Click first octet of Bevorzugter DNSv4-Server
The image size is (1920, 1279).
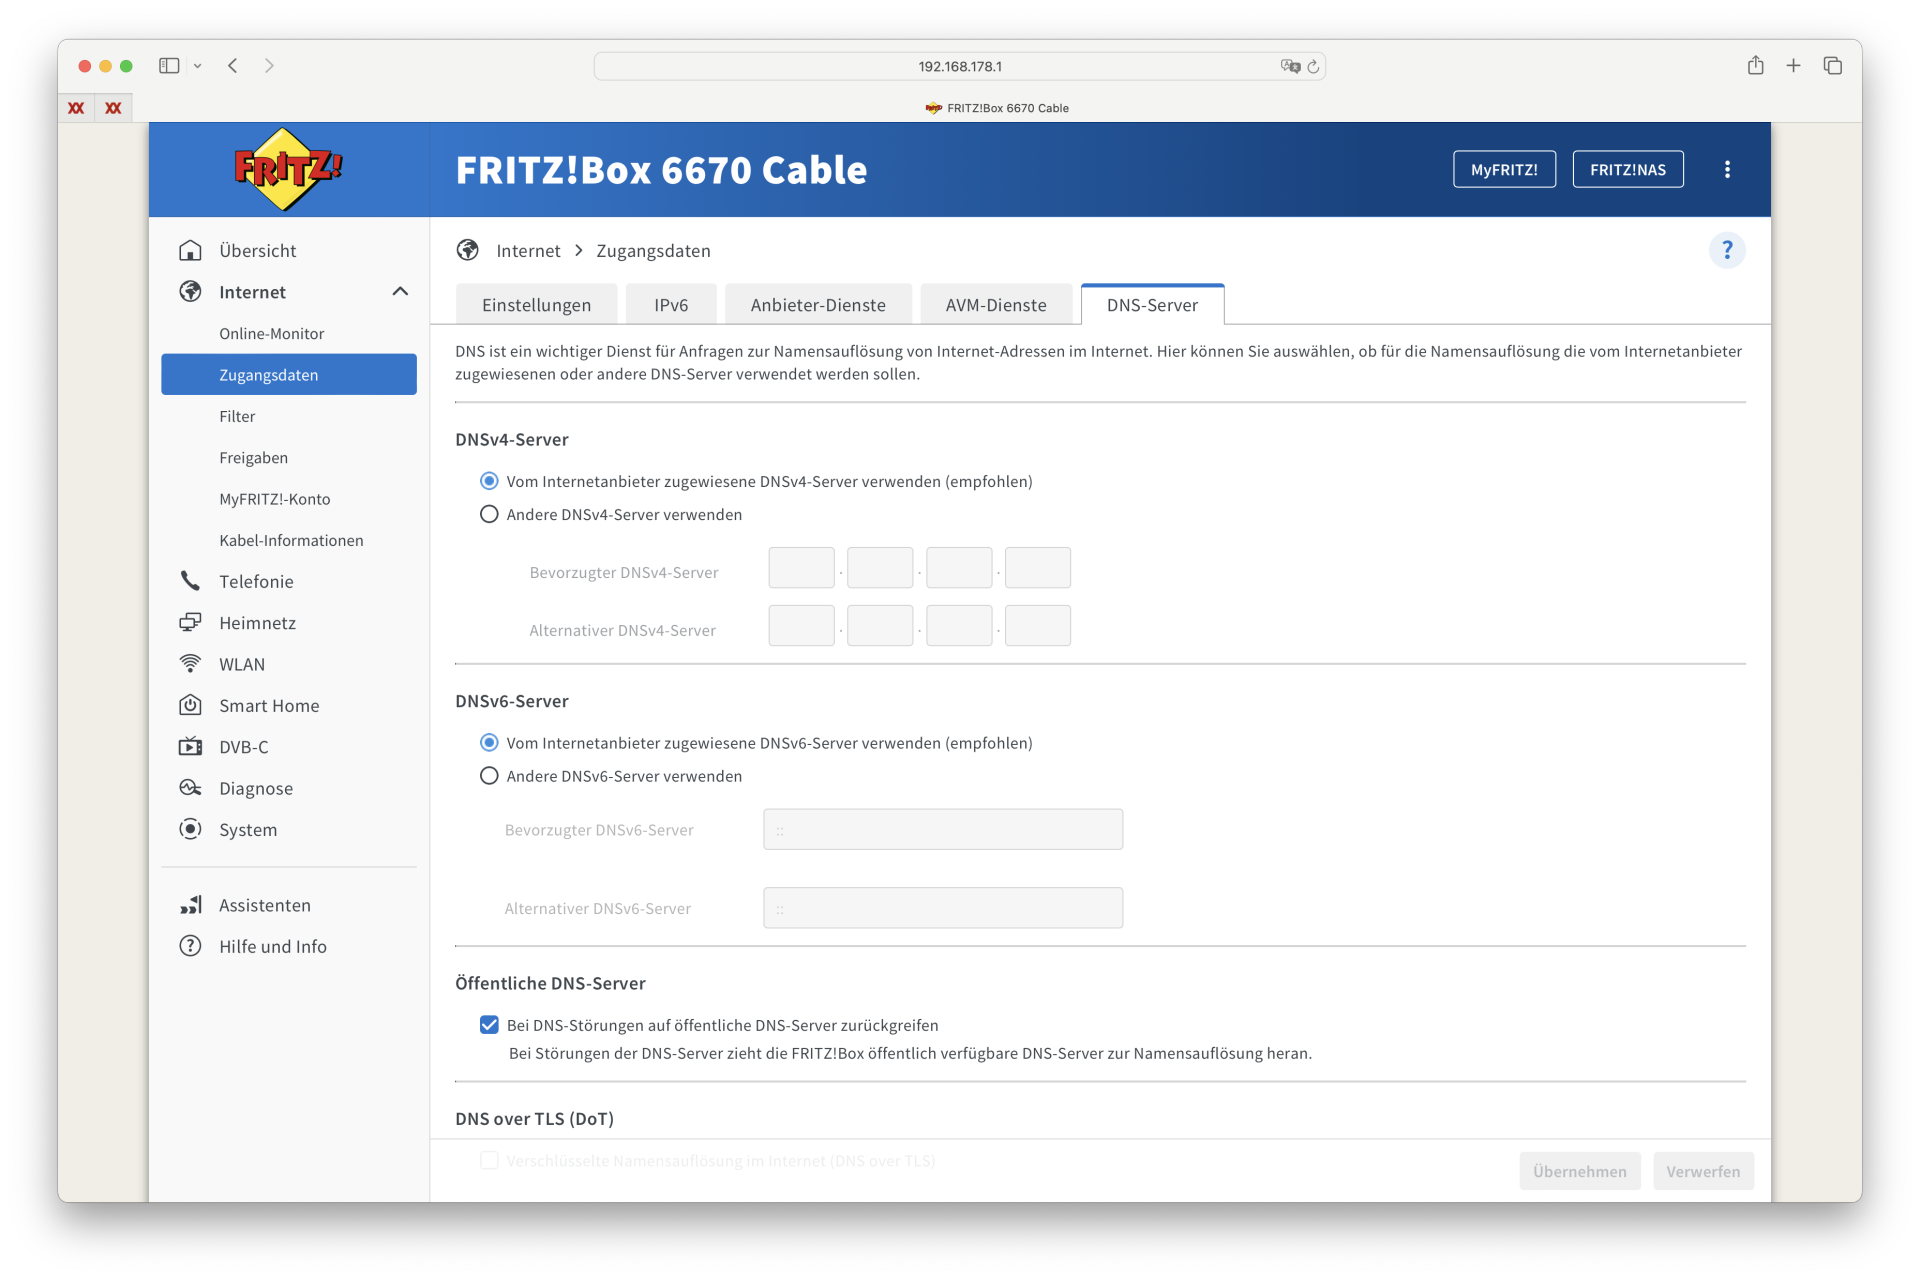tap(801, 568)
